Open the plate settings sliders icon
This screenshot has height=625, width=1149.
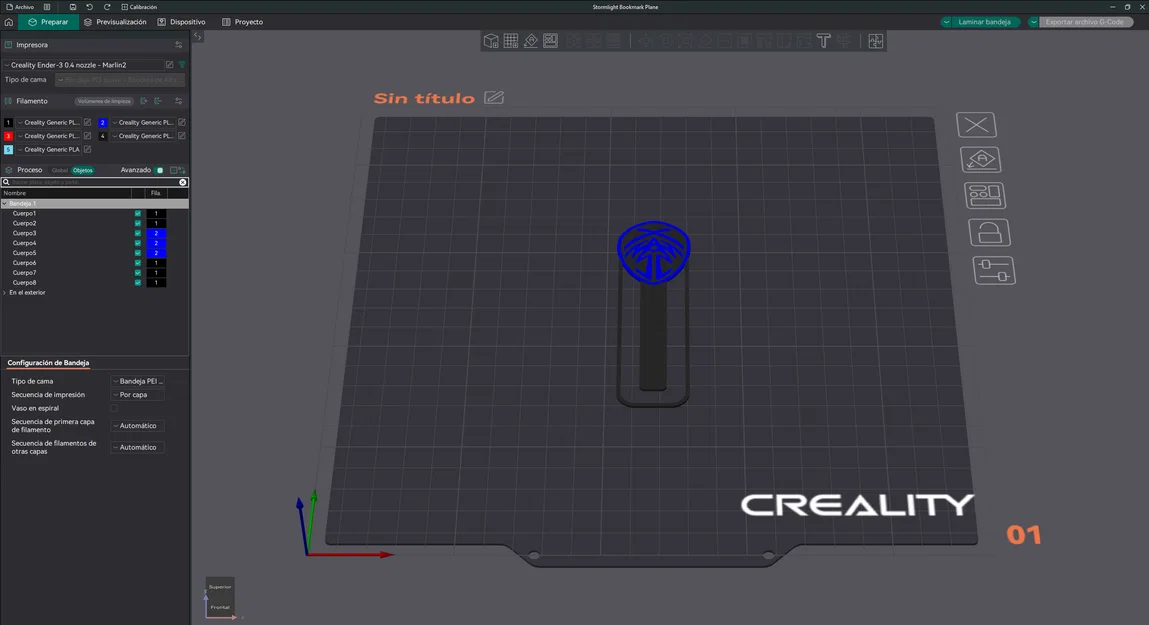[994, 270]
